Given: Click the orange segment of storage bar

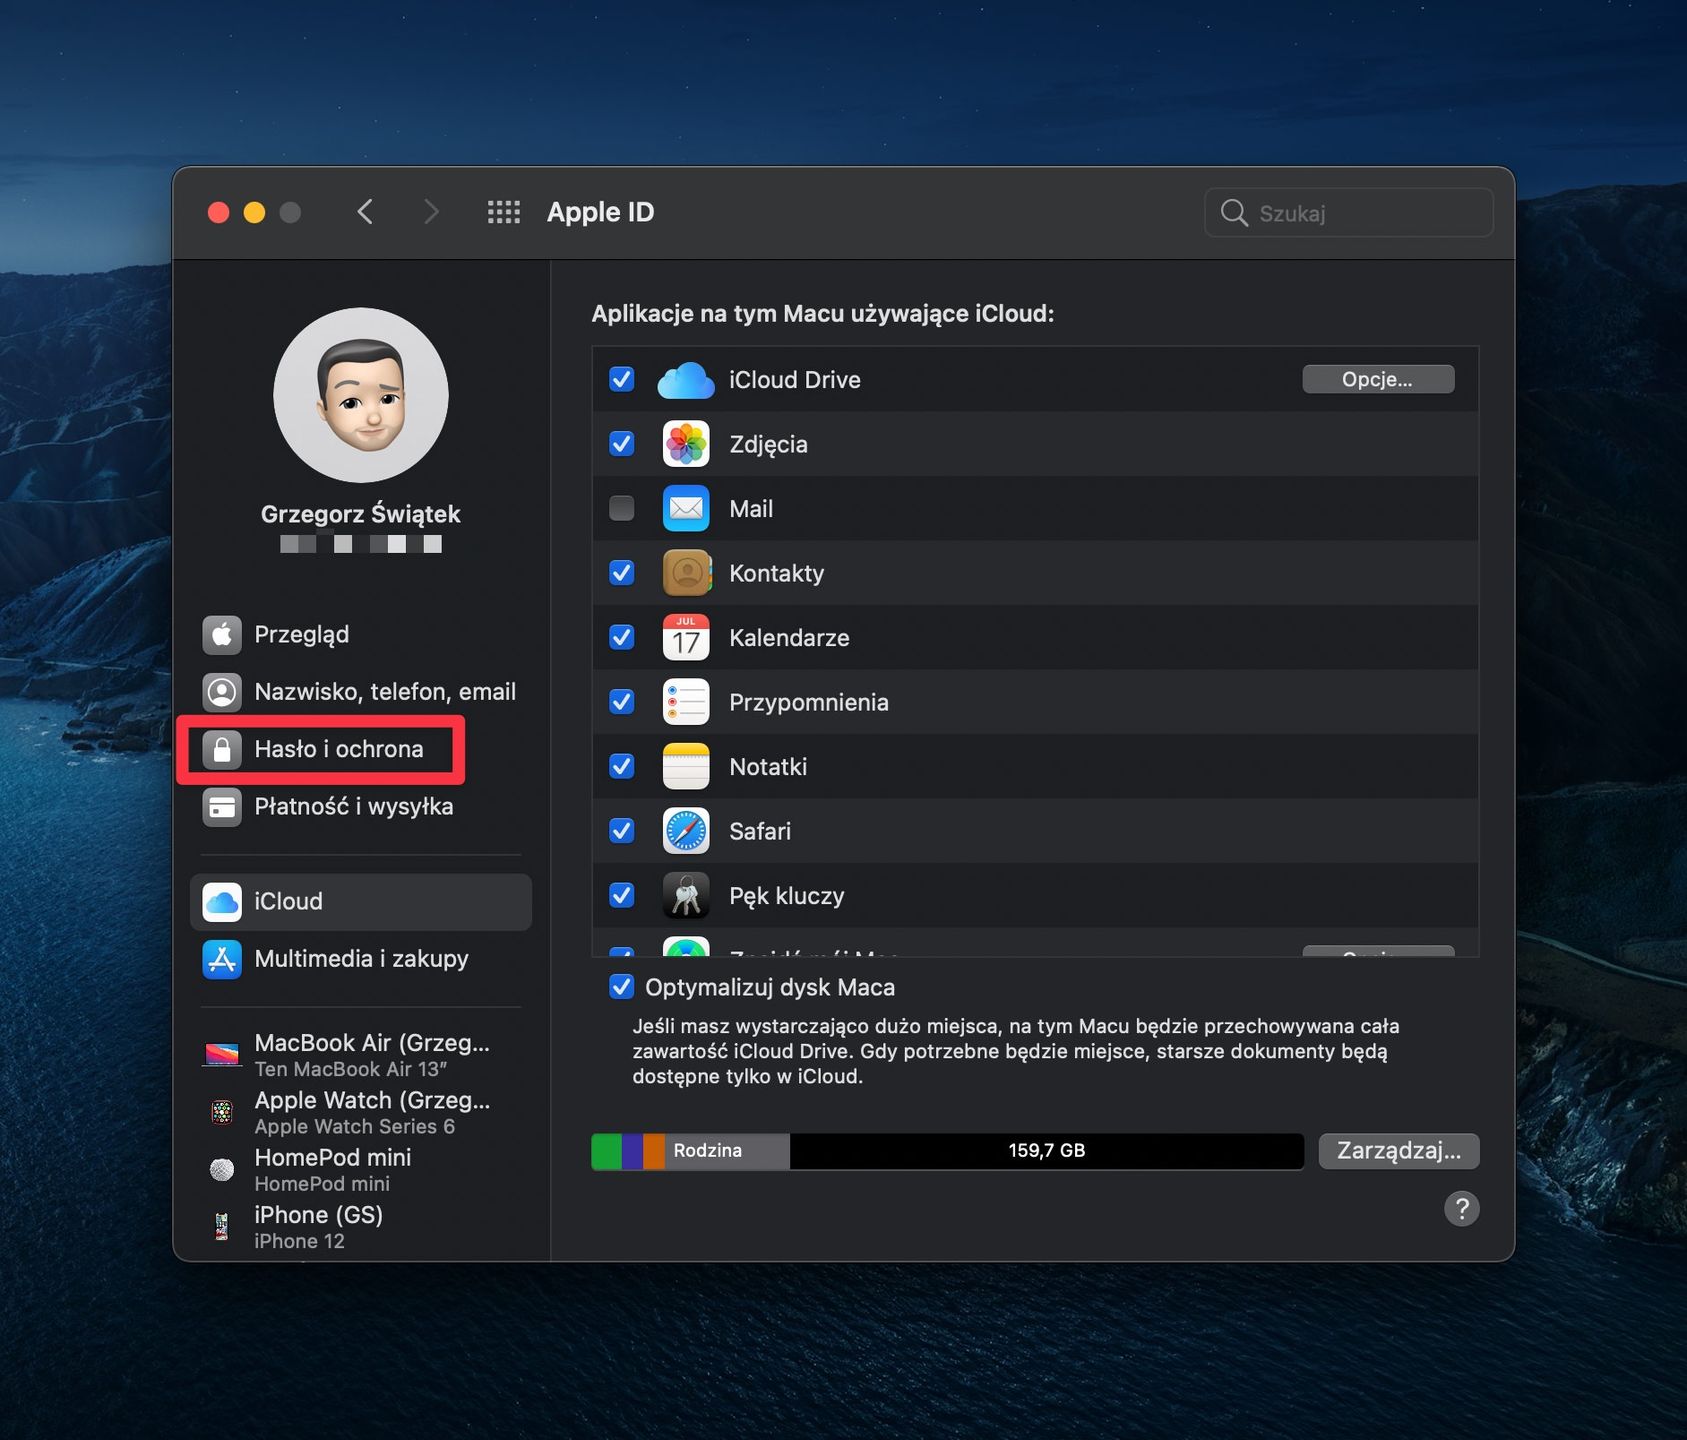Looking at the screenshot, I should click(x=654, y=1151).
